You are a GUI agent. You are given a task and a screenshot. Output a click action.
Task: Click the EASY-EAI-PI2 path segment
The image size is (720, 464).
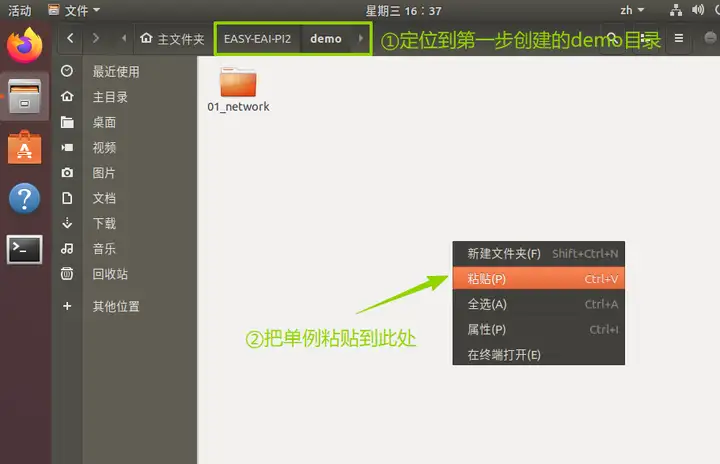pyautogui.click(x=257, y=39)
